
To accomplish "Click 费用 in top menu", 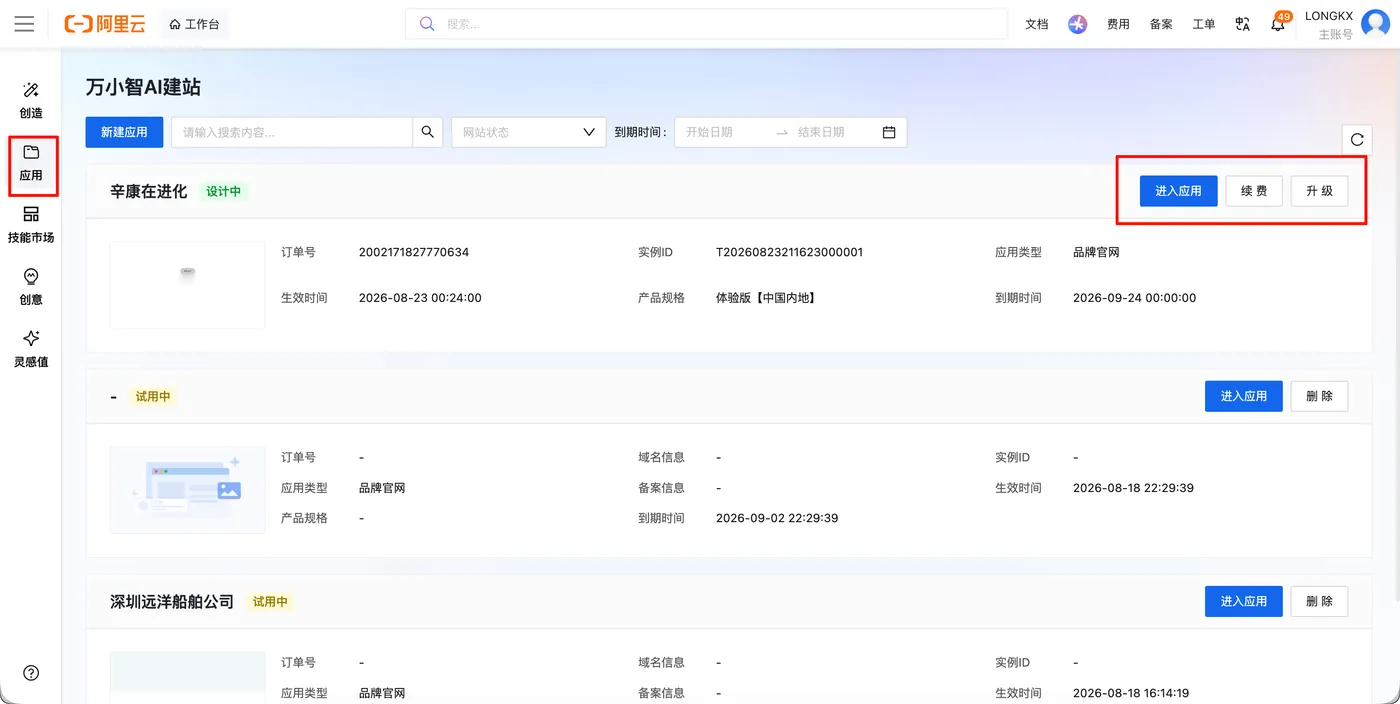I will click(x=1118, y=24).
